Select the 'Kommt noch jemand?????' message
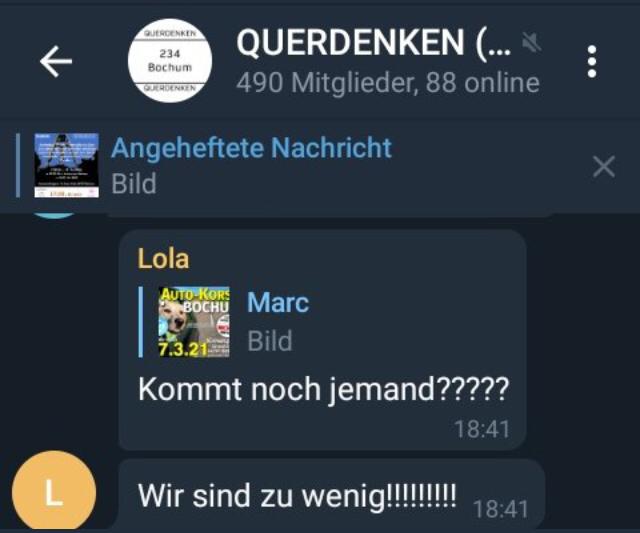This screenshot has height=533, width=640. (323, 389)
